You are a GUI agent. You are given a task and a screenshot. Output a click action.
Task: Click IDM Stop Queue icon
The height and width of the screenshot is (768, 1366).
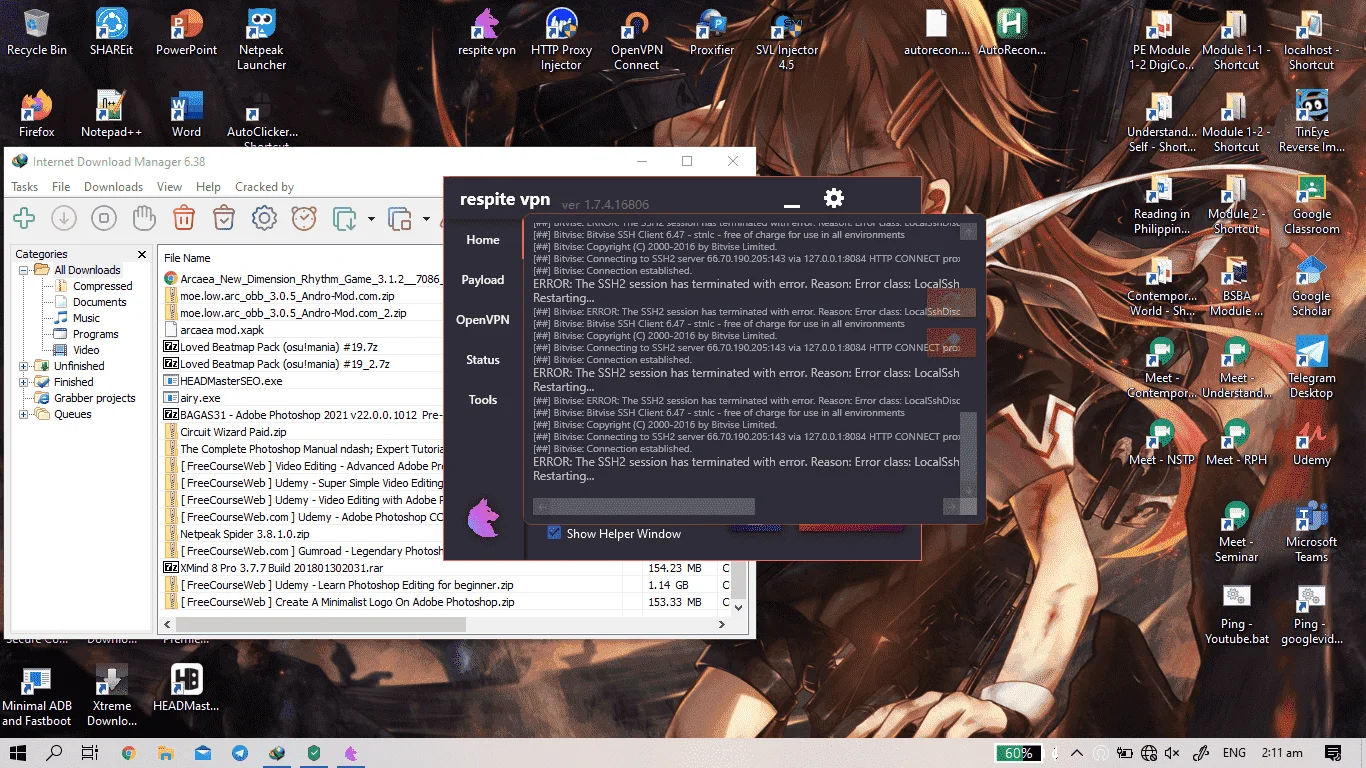point(400,218)
